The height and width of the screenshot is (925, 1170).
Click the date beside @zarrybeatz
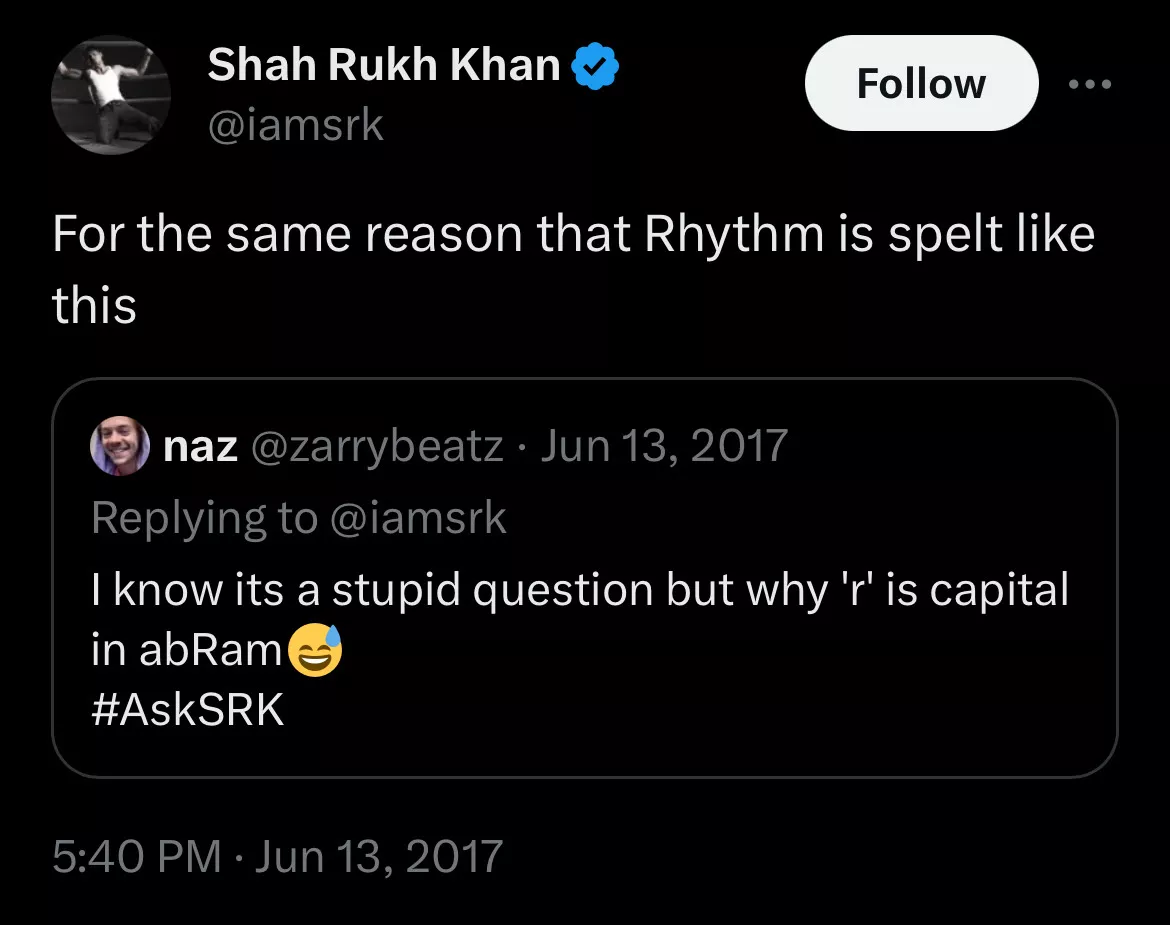tap(664, 446)
